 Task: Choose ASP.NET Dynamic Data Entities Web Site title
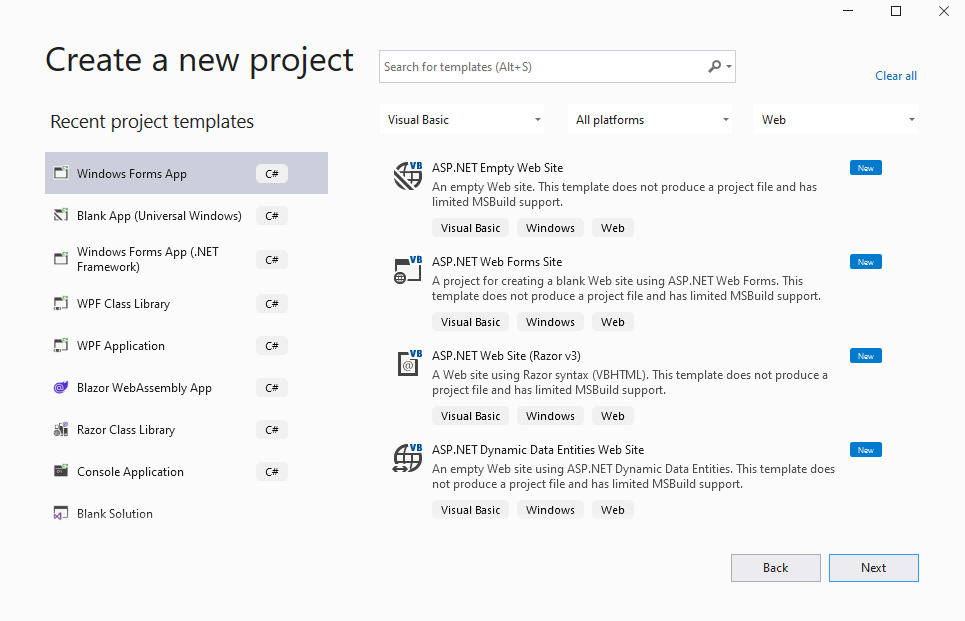pyautogui.click(x=538, y=450)
